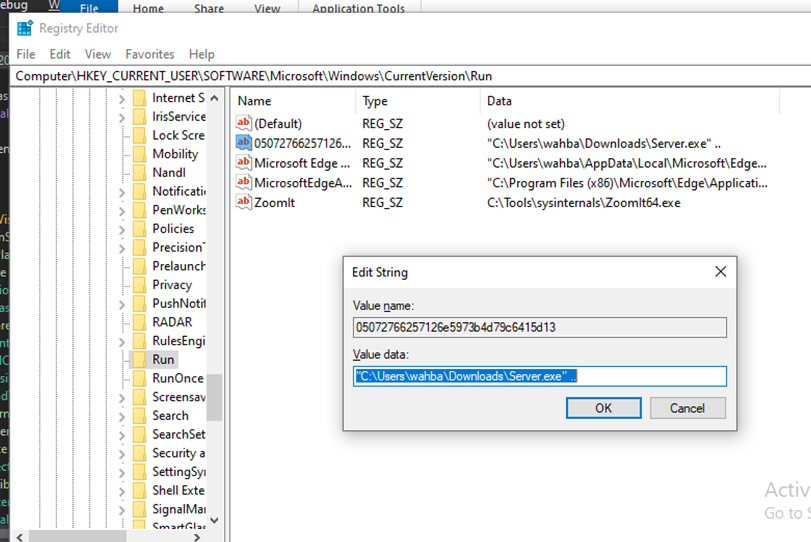Expand the Search key

(122, 416)
